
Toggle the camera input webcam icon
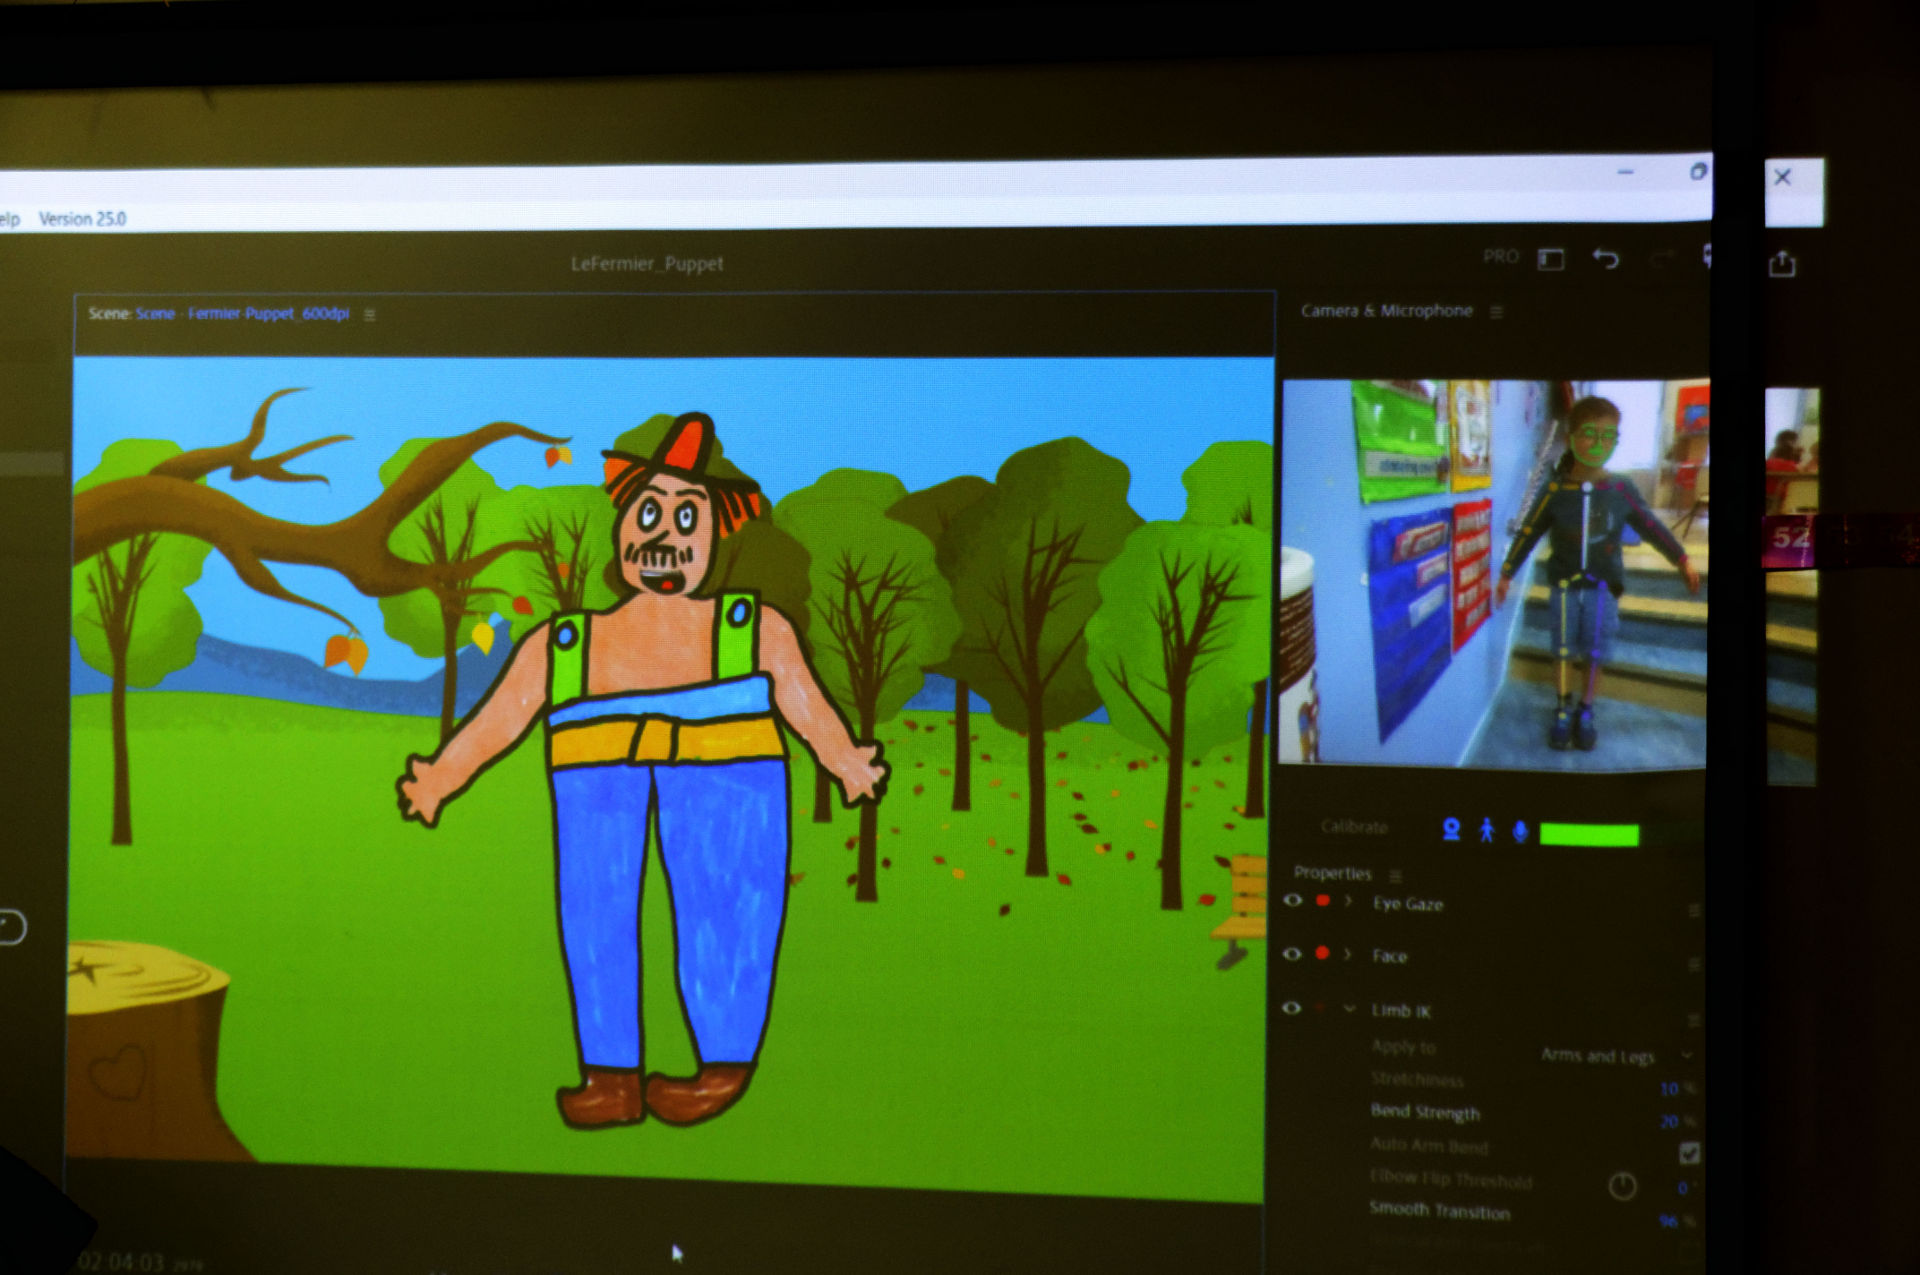(1451, 829)
